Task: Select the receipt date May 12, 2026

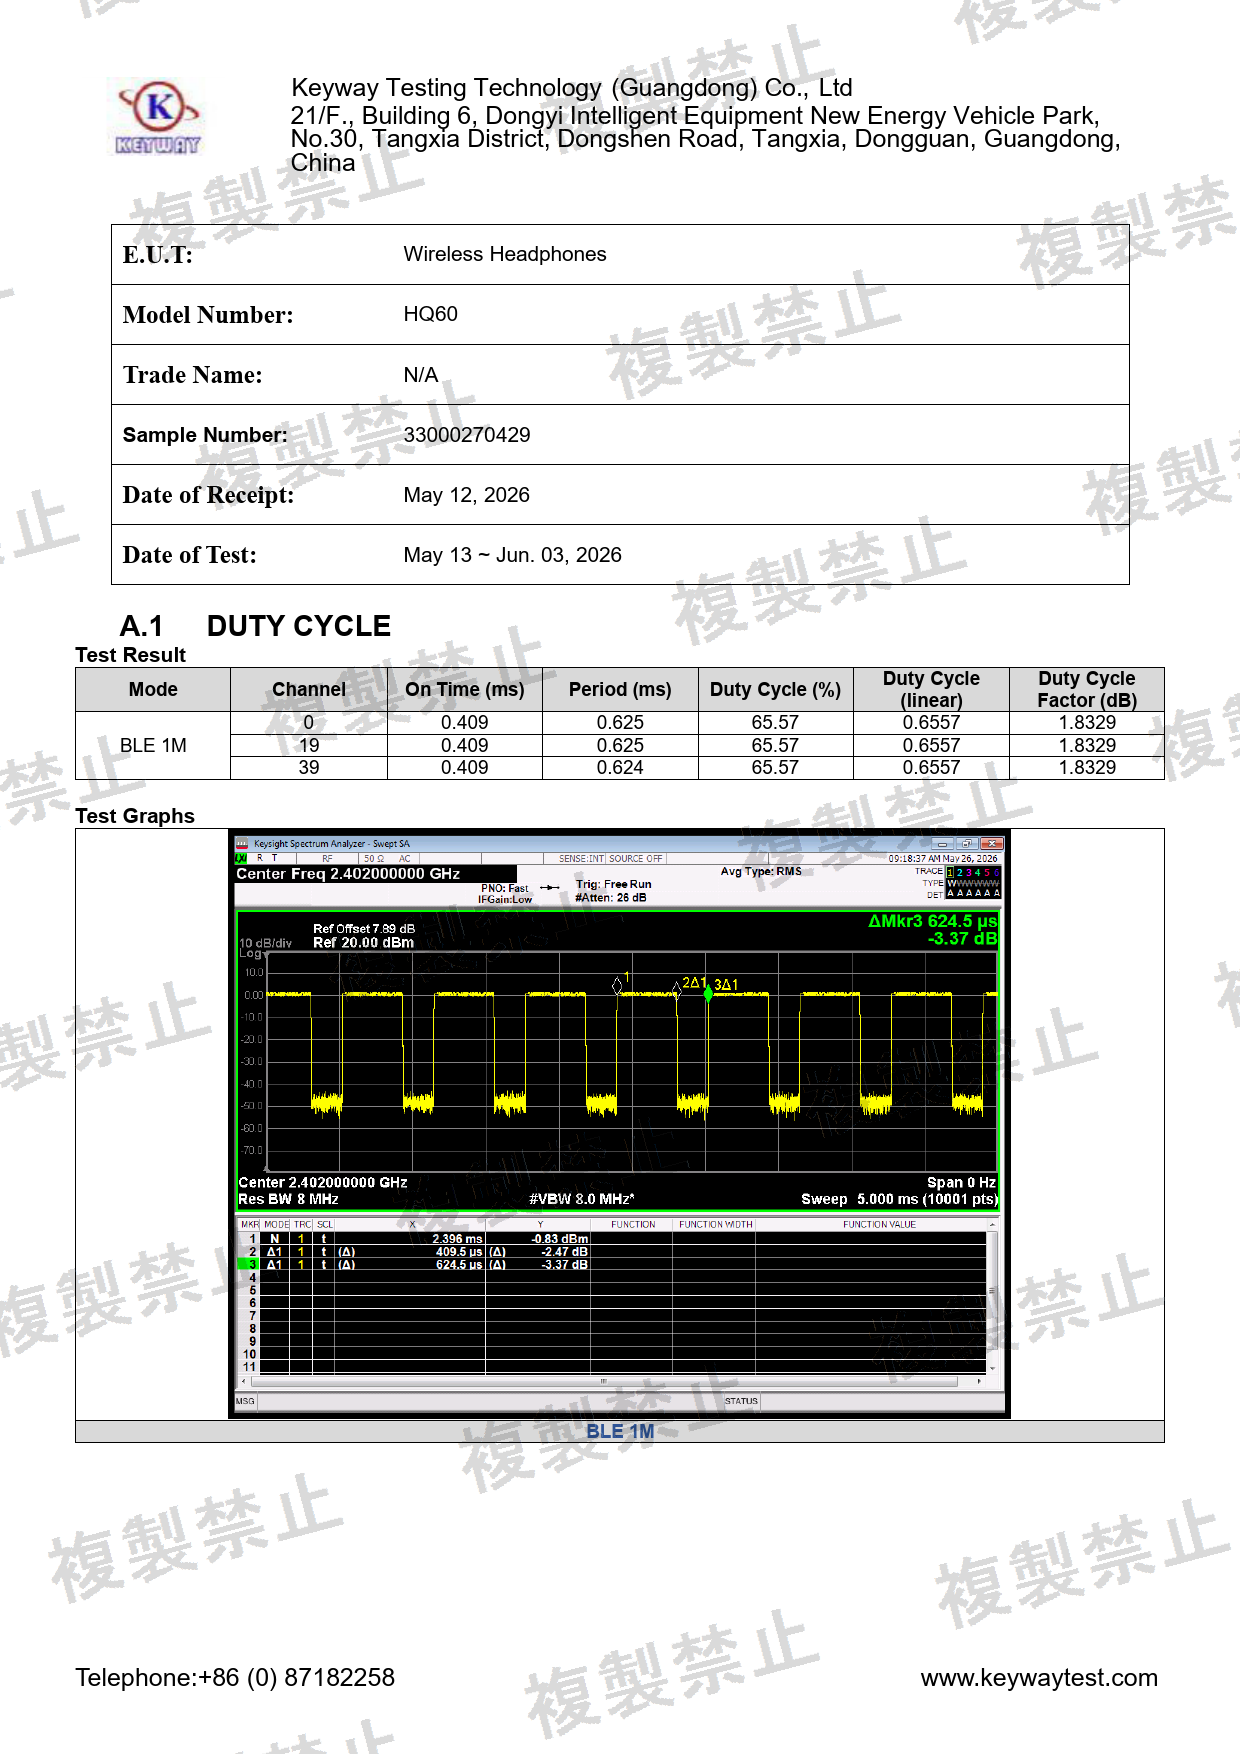Action: pos(467,495)
